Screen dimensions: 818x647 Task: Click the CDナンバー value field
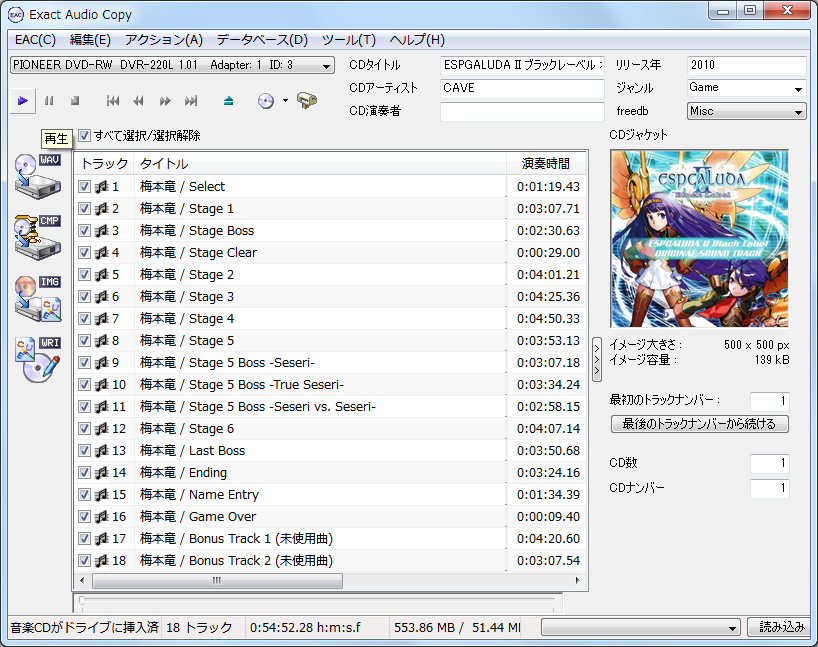(769, 488)
